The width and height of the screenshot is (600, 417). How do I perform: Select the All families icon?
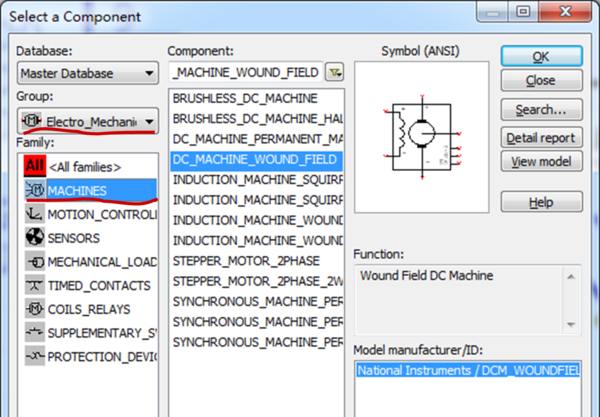33,167
